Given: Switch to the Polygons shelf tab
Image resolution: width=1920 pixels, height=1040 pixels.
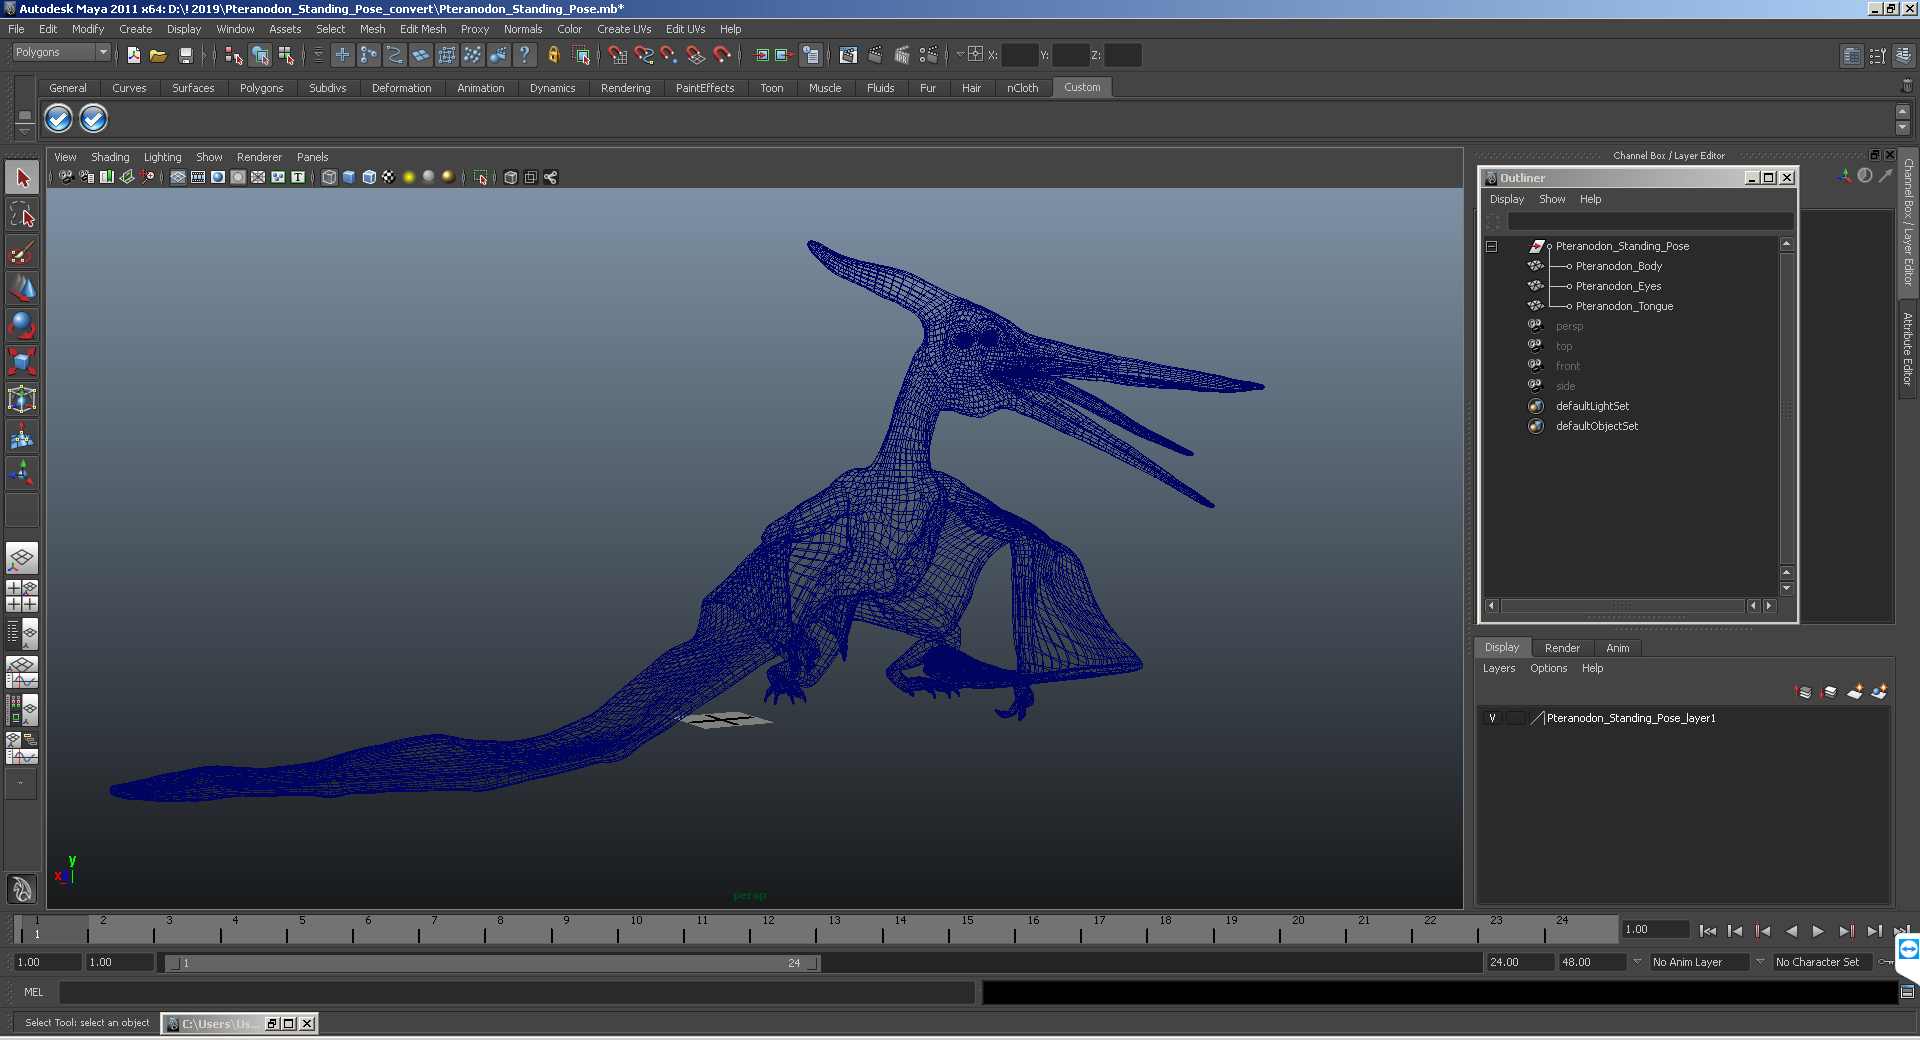Looking at the screenshot, I should tap(261, 88).
